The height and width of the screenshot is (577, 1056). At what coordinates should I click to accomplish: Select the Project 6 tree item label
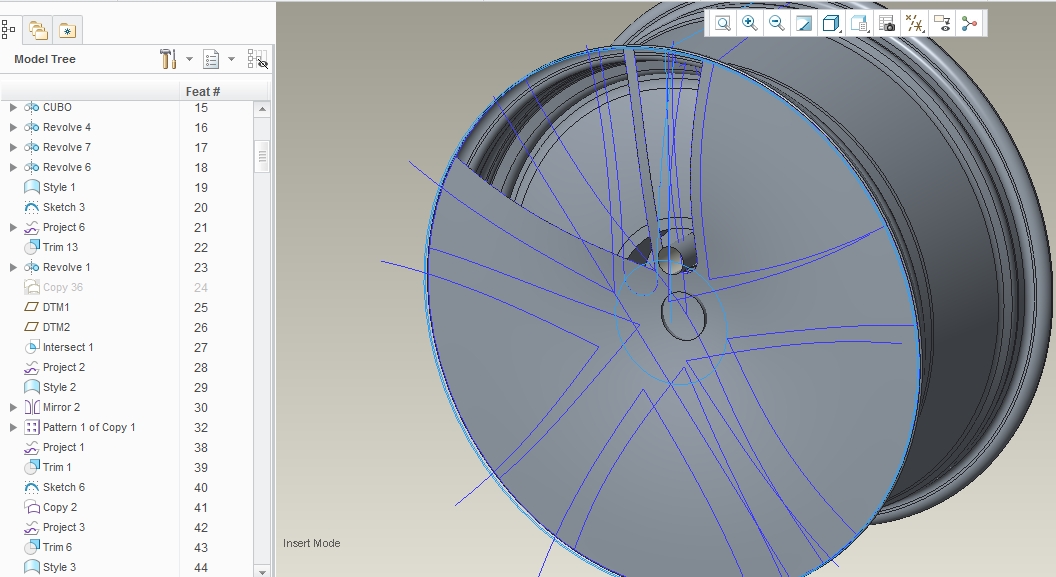tap(64, 227)
